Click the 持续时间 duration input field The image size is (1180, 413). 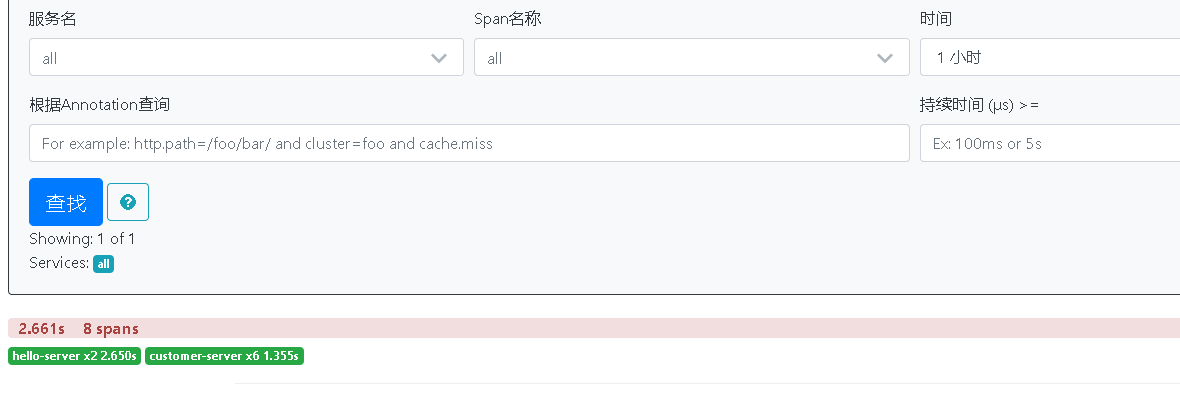click(1050, 143)
